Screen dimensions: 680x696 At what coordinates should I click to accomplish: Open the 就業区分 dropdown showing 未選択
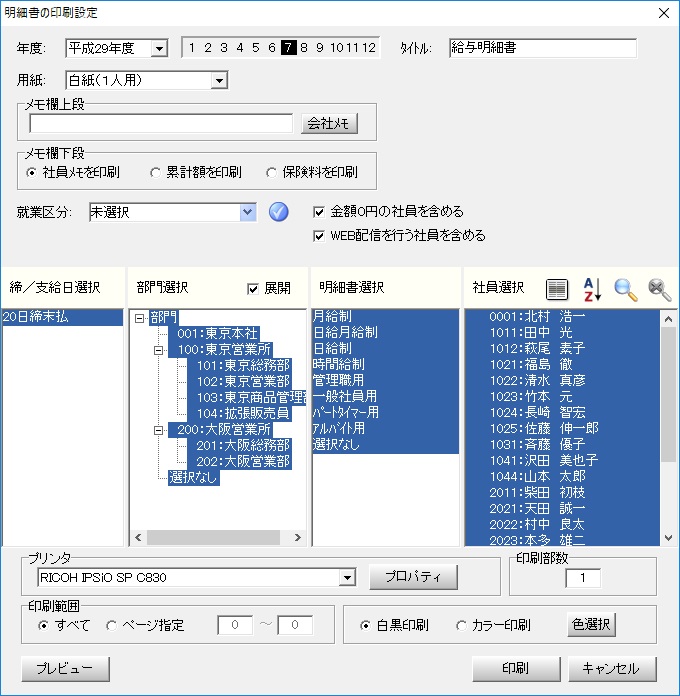(x=247, y=213)
